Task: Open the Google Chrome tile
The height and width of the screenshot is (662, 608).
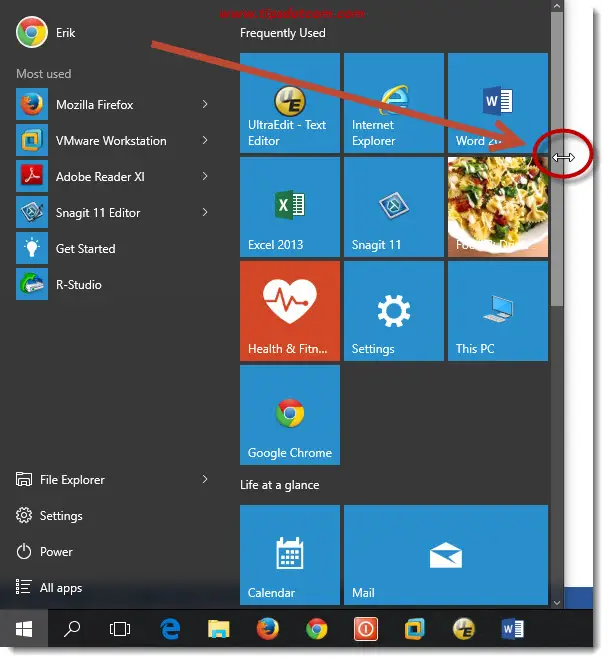Action: point(290,415)
